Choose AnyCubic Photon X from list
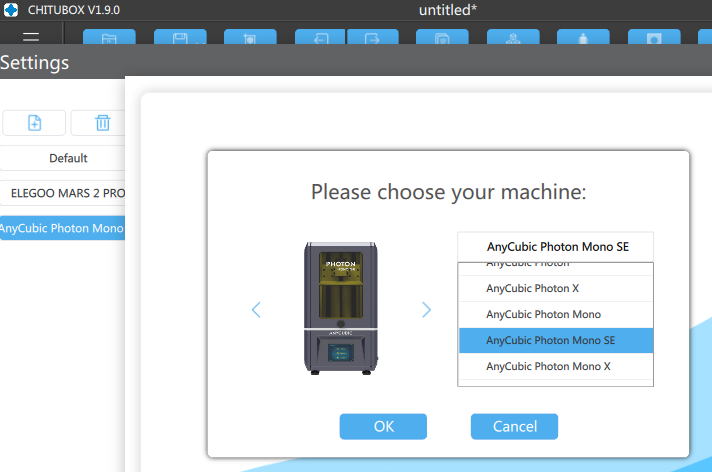The width and height of the screenshot is (712, 472). (x=556, y=288)
